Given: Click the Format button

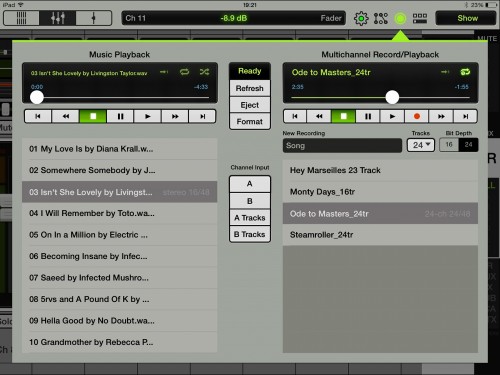Looking at the screenshot, I should (250, 122).
